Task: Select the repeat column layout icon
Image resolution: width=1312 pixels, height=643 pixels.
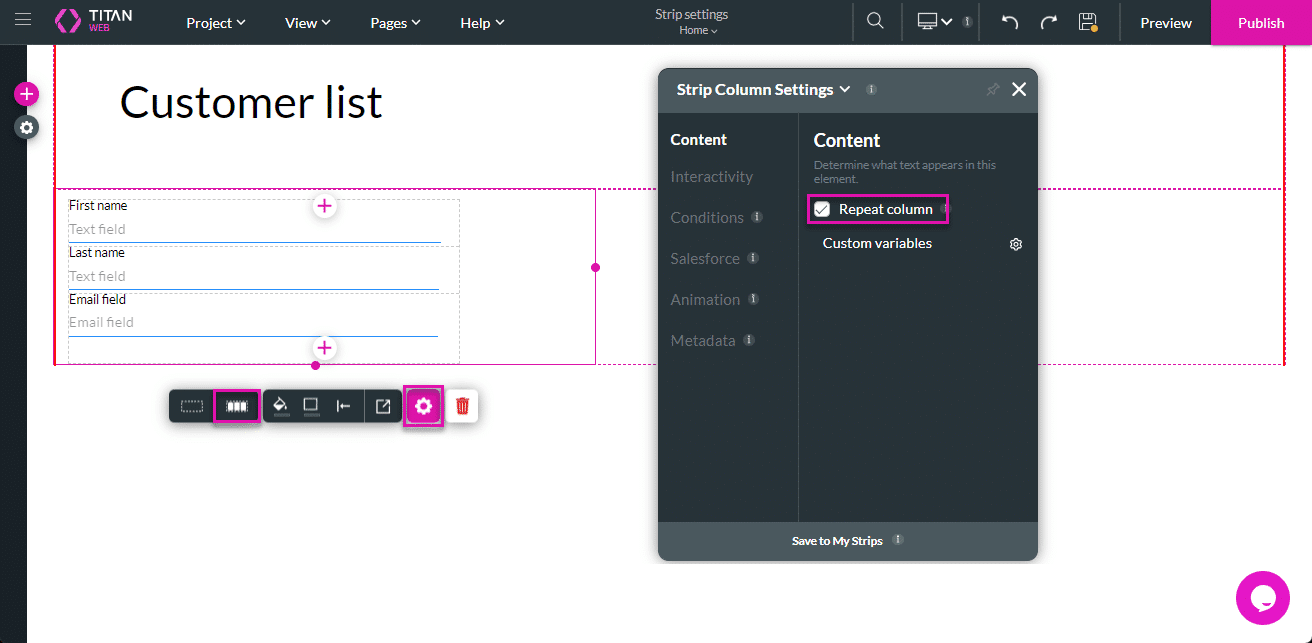Action: (x=237, y=407)
